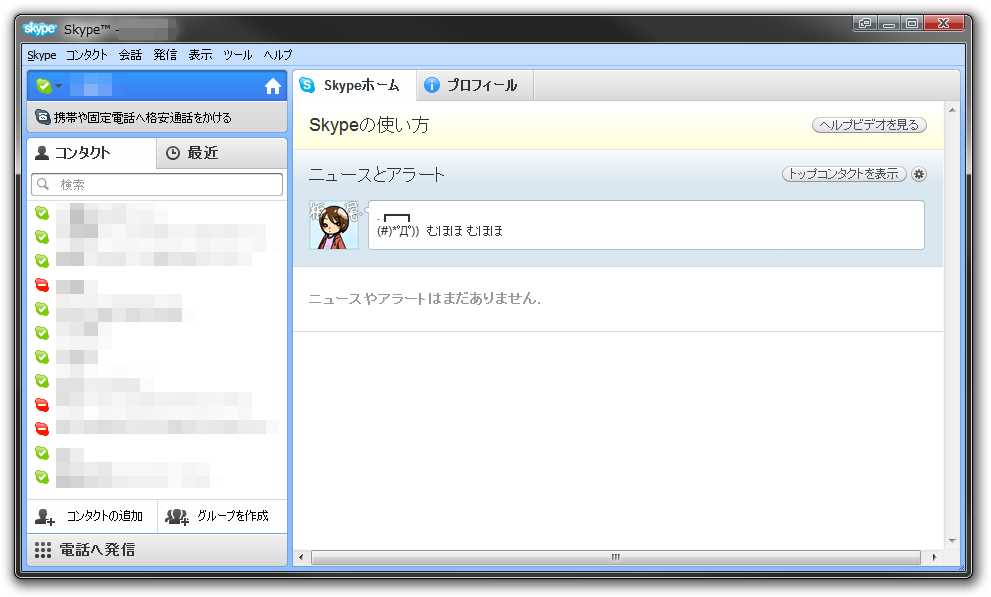Open the ツール menu
The width and height of the screenshot is (991, 597).
pos(238,55)
